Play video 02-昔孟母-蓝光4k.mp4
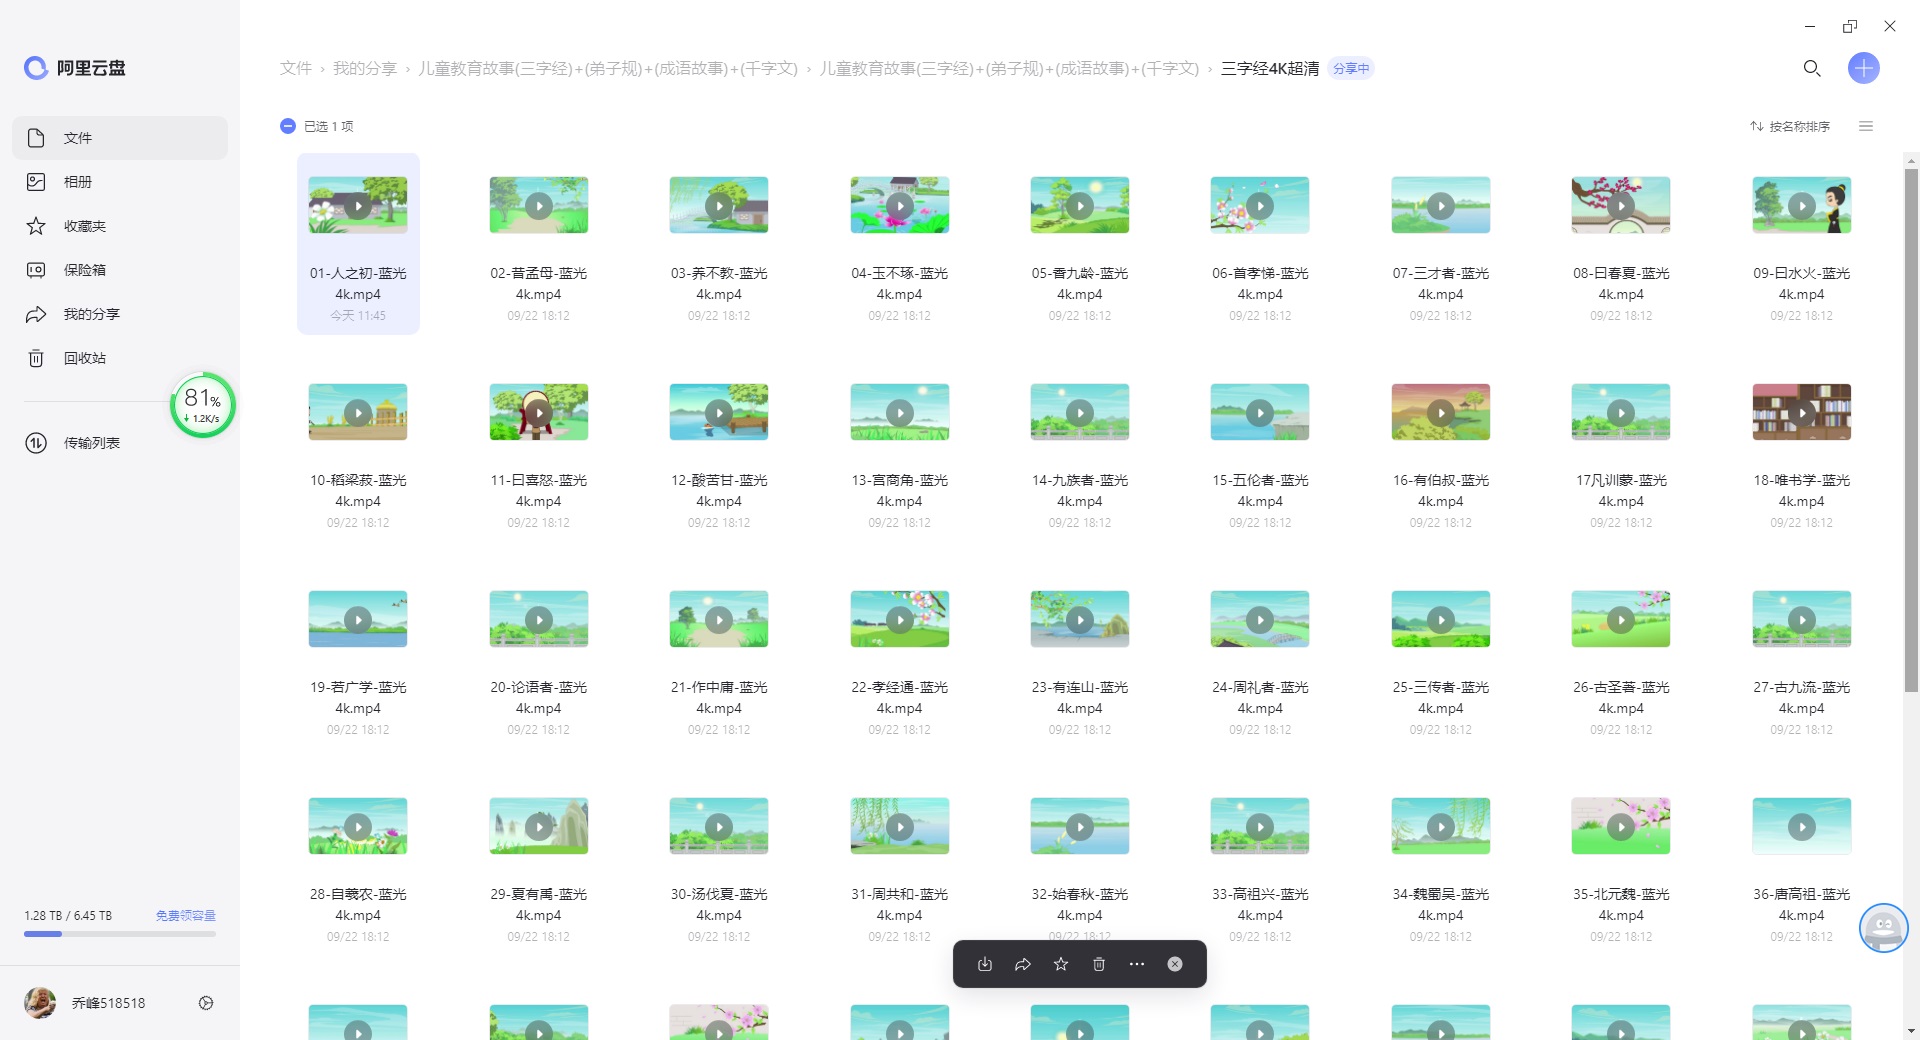 tap(539, 205)
